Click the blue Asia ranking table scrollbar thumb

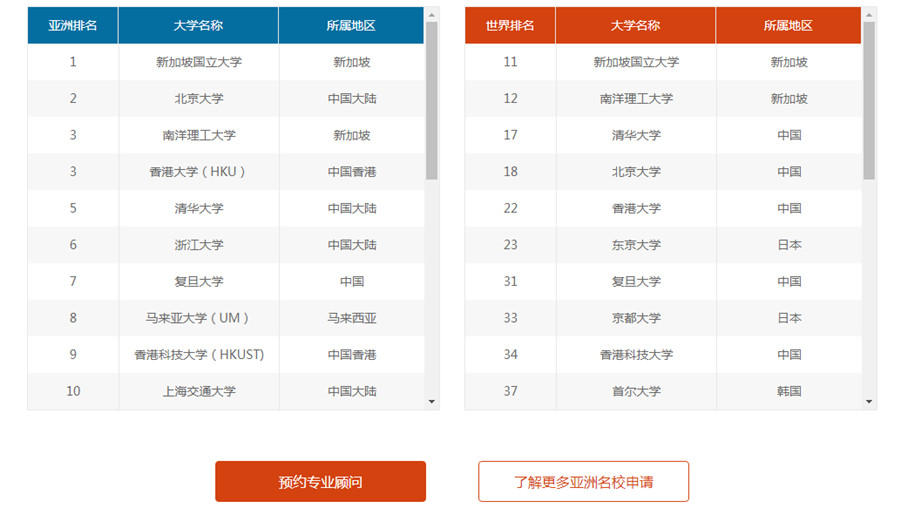click(x=432, y=100)
